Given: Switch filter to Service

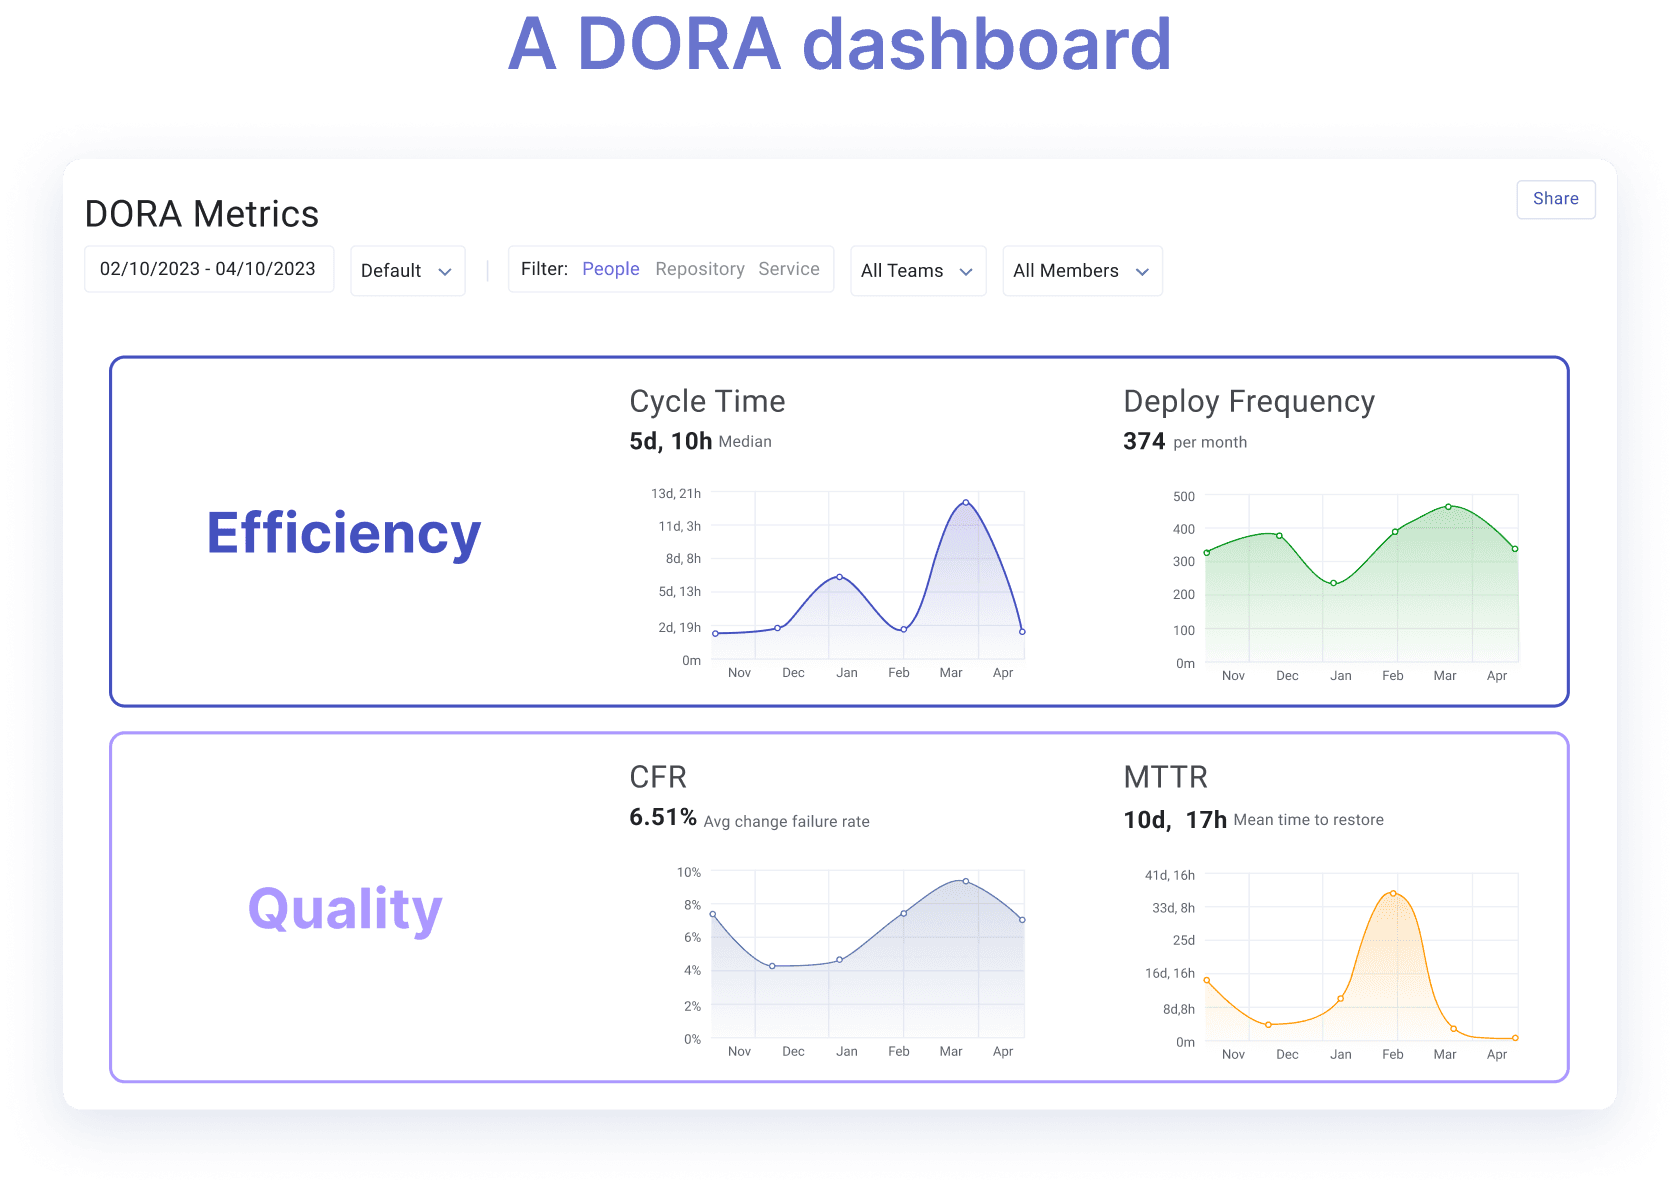Looking at the screenshot, I should click(x=789, y=269).
